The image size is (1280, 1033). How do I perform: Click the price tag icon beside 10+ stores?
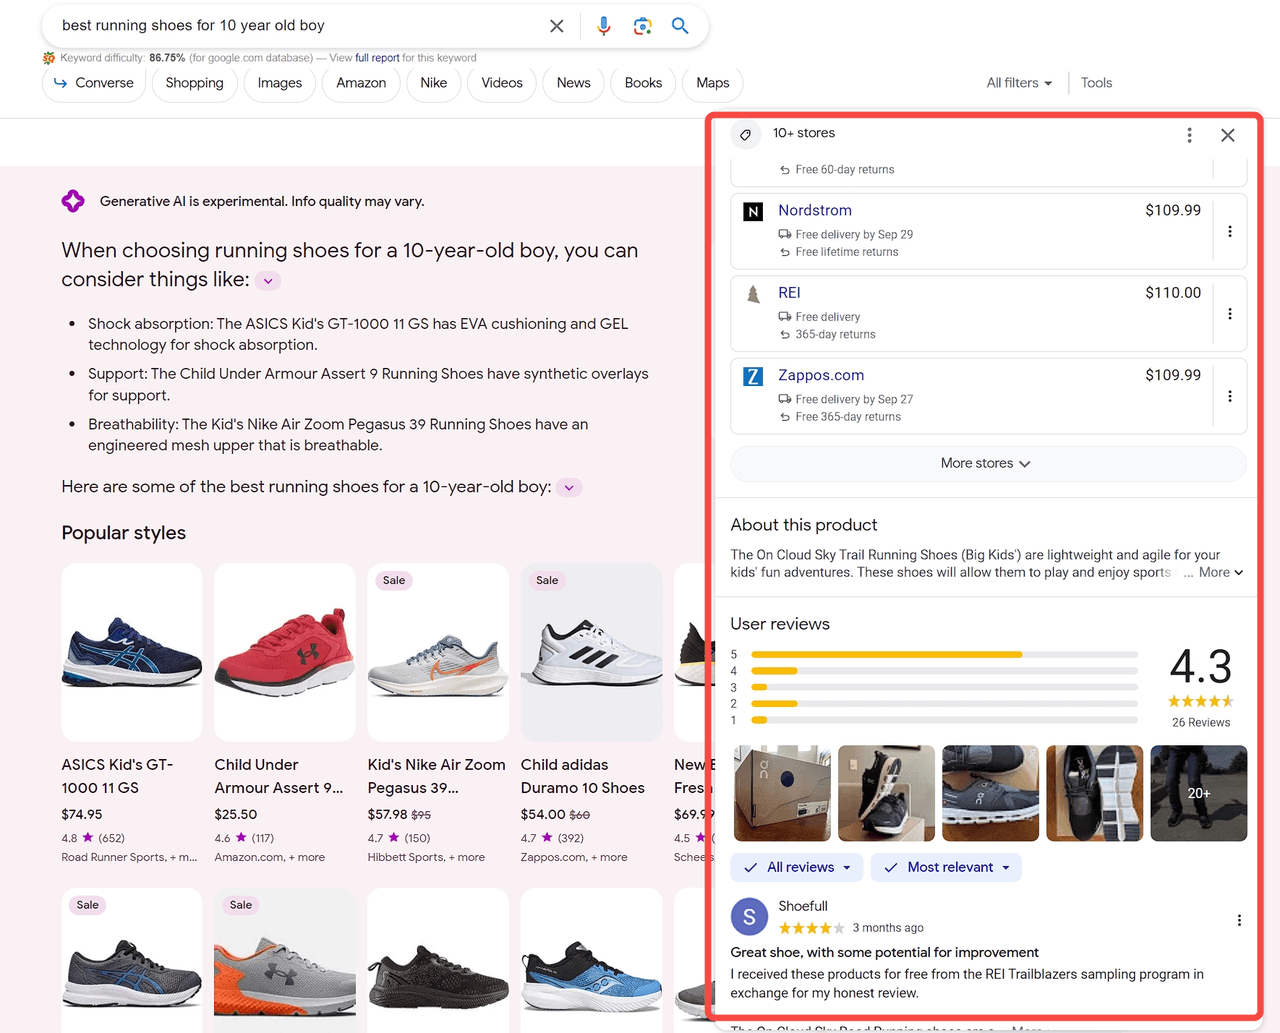click(x=746, y=135)
